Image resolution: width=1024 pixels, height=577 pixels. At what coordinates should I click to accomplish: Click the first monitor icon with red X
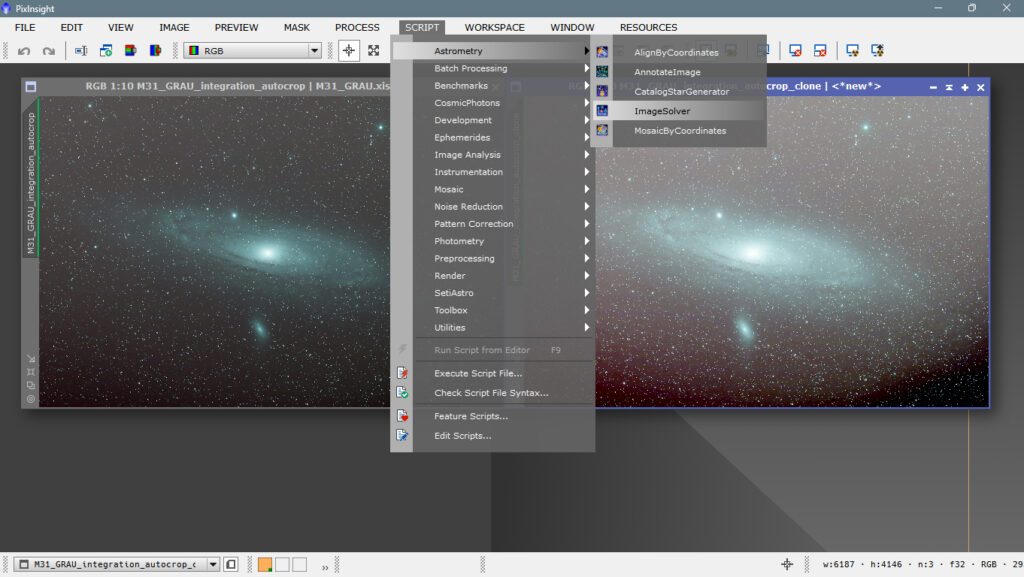795,51
